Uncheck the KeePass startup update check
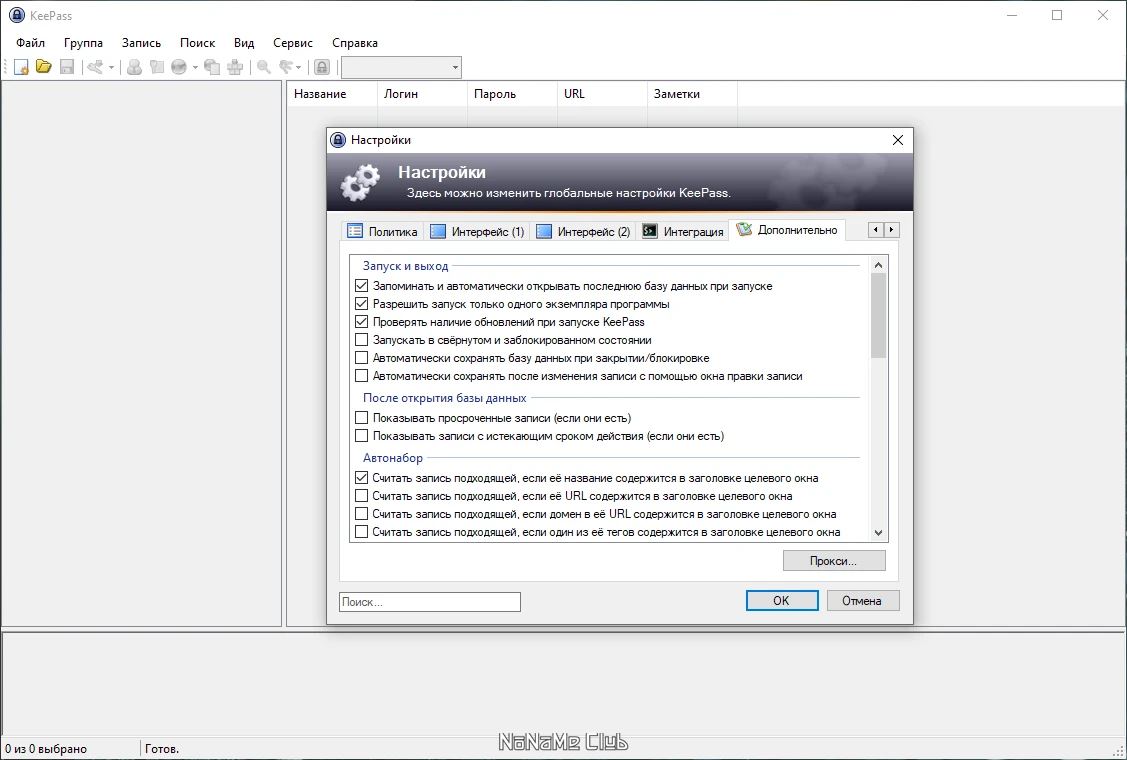 point(362,321)
